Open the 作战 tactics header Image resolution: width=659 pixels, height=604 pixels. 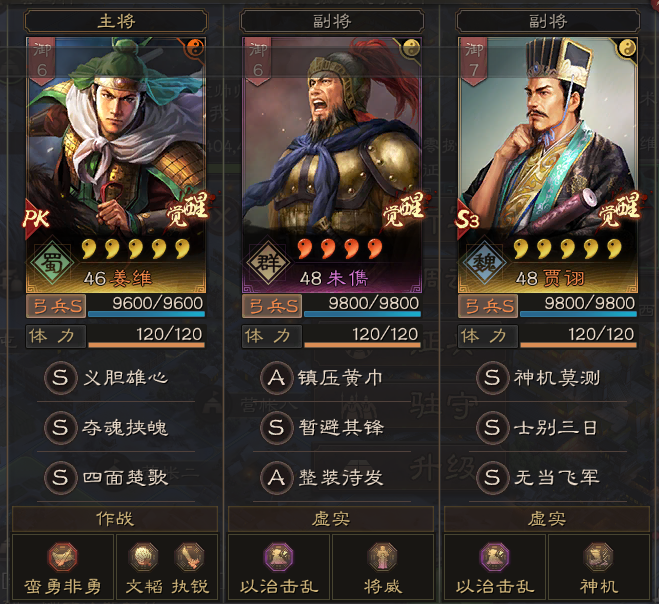pyautogui.click(x=115, y=519)
